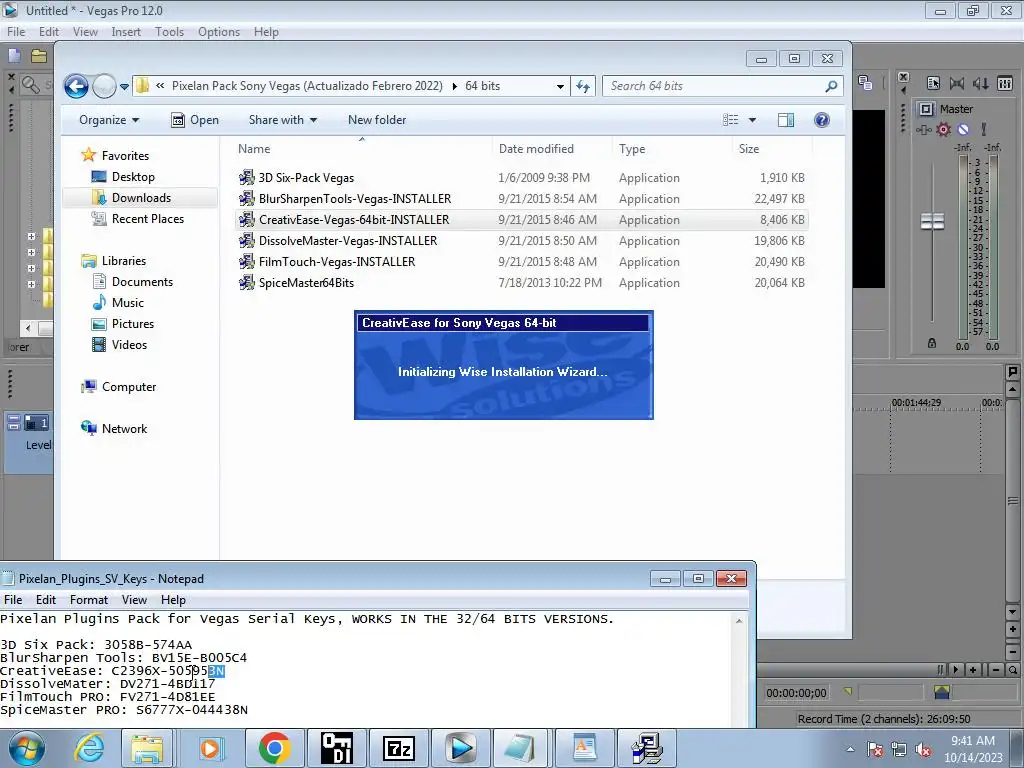This screenshot has width=1024, height=768.
Task: Click Master bus output icon in mixer
Action: pos(927,109)
